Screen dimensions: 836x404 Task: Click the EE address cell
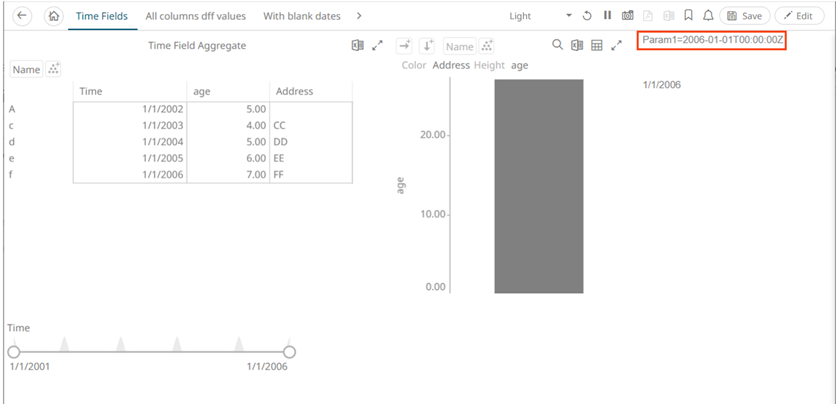[311, 158]
